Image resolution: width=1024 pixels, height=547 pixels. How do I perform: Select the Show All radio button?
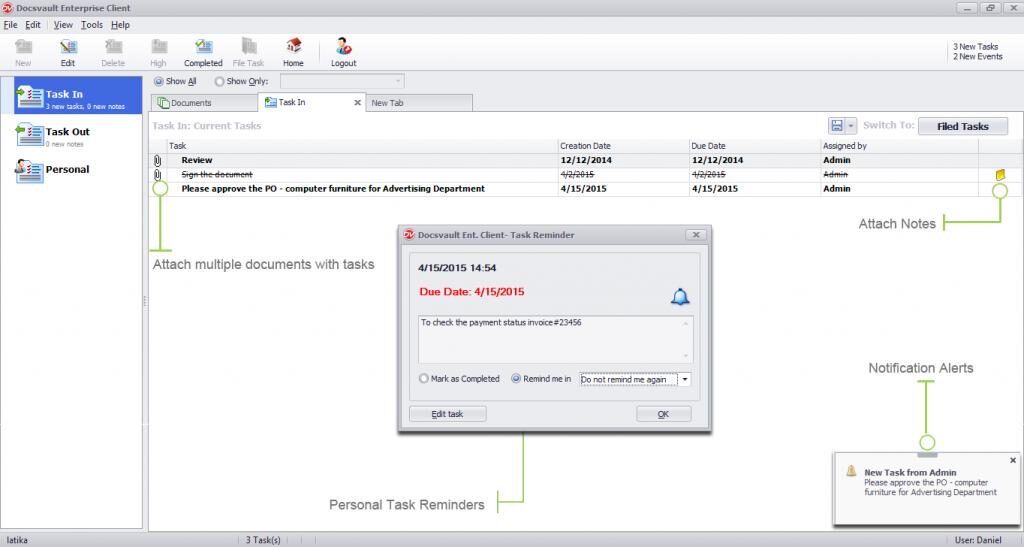click(159, 82)
